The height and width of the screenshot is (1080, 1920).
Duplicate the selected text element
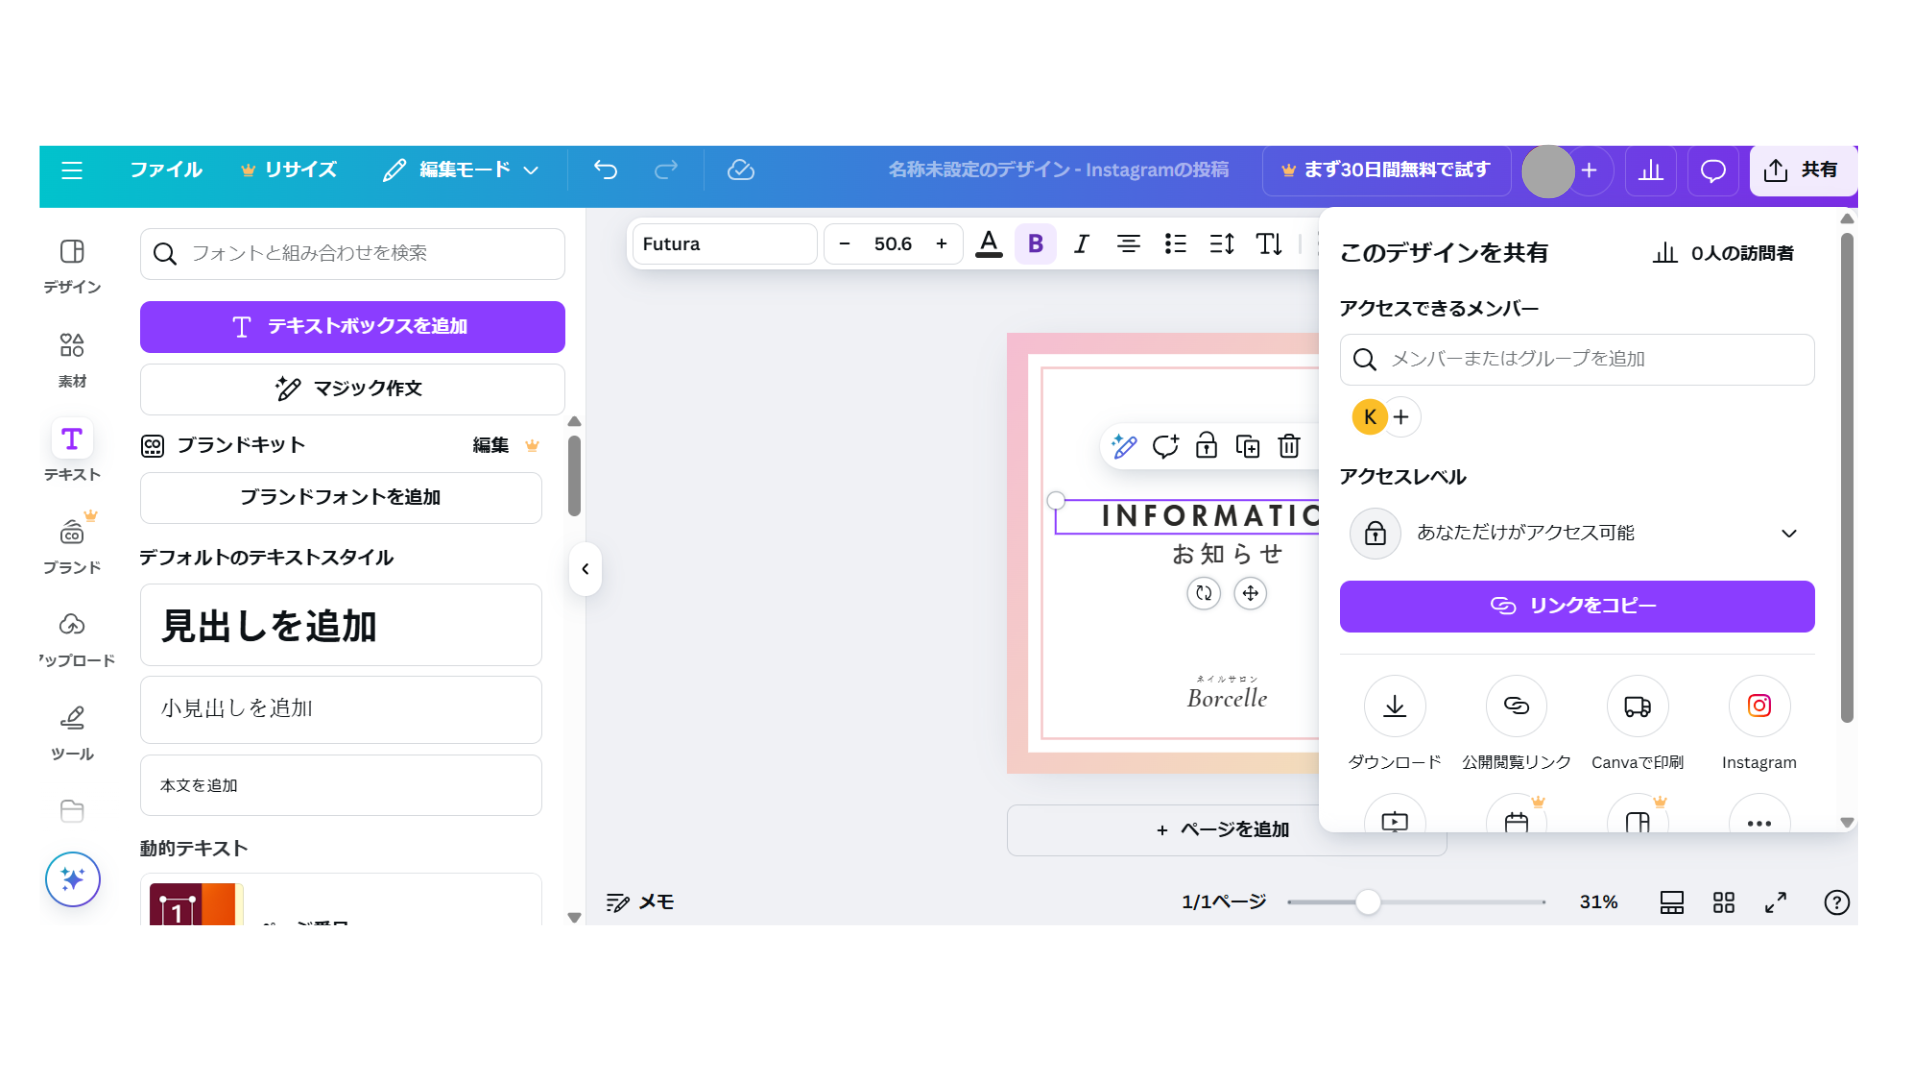click(x=1247, y=446)
